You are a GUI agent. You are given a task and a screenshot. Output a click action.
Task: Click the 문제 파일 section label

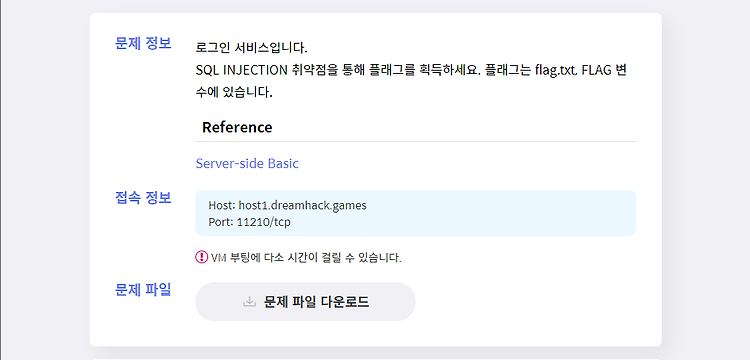tap(143, 290)
